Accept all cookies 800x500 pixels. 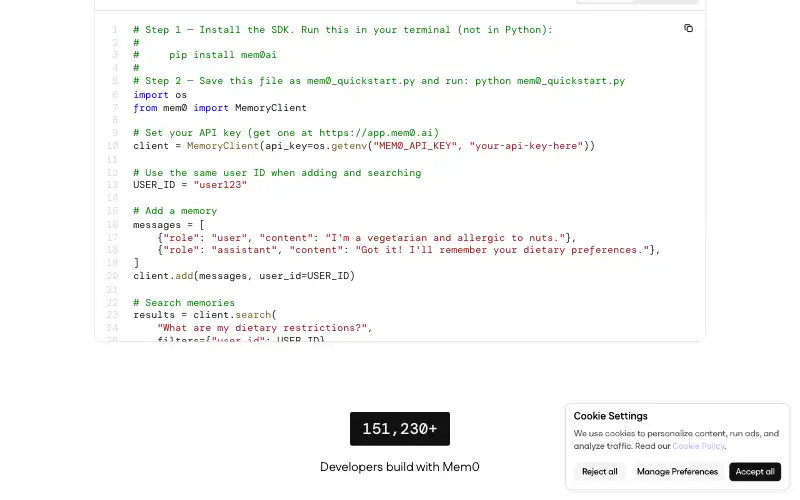click(755, 471)
